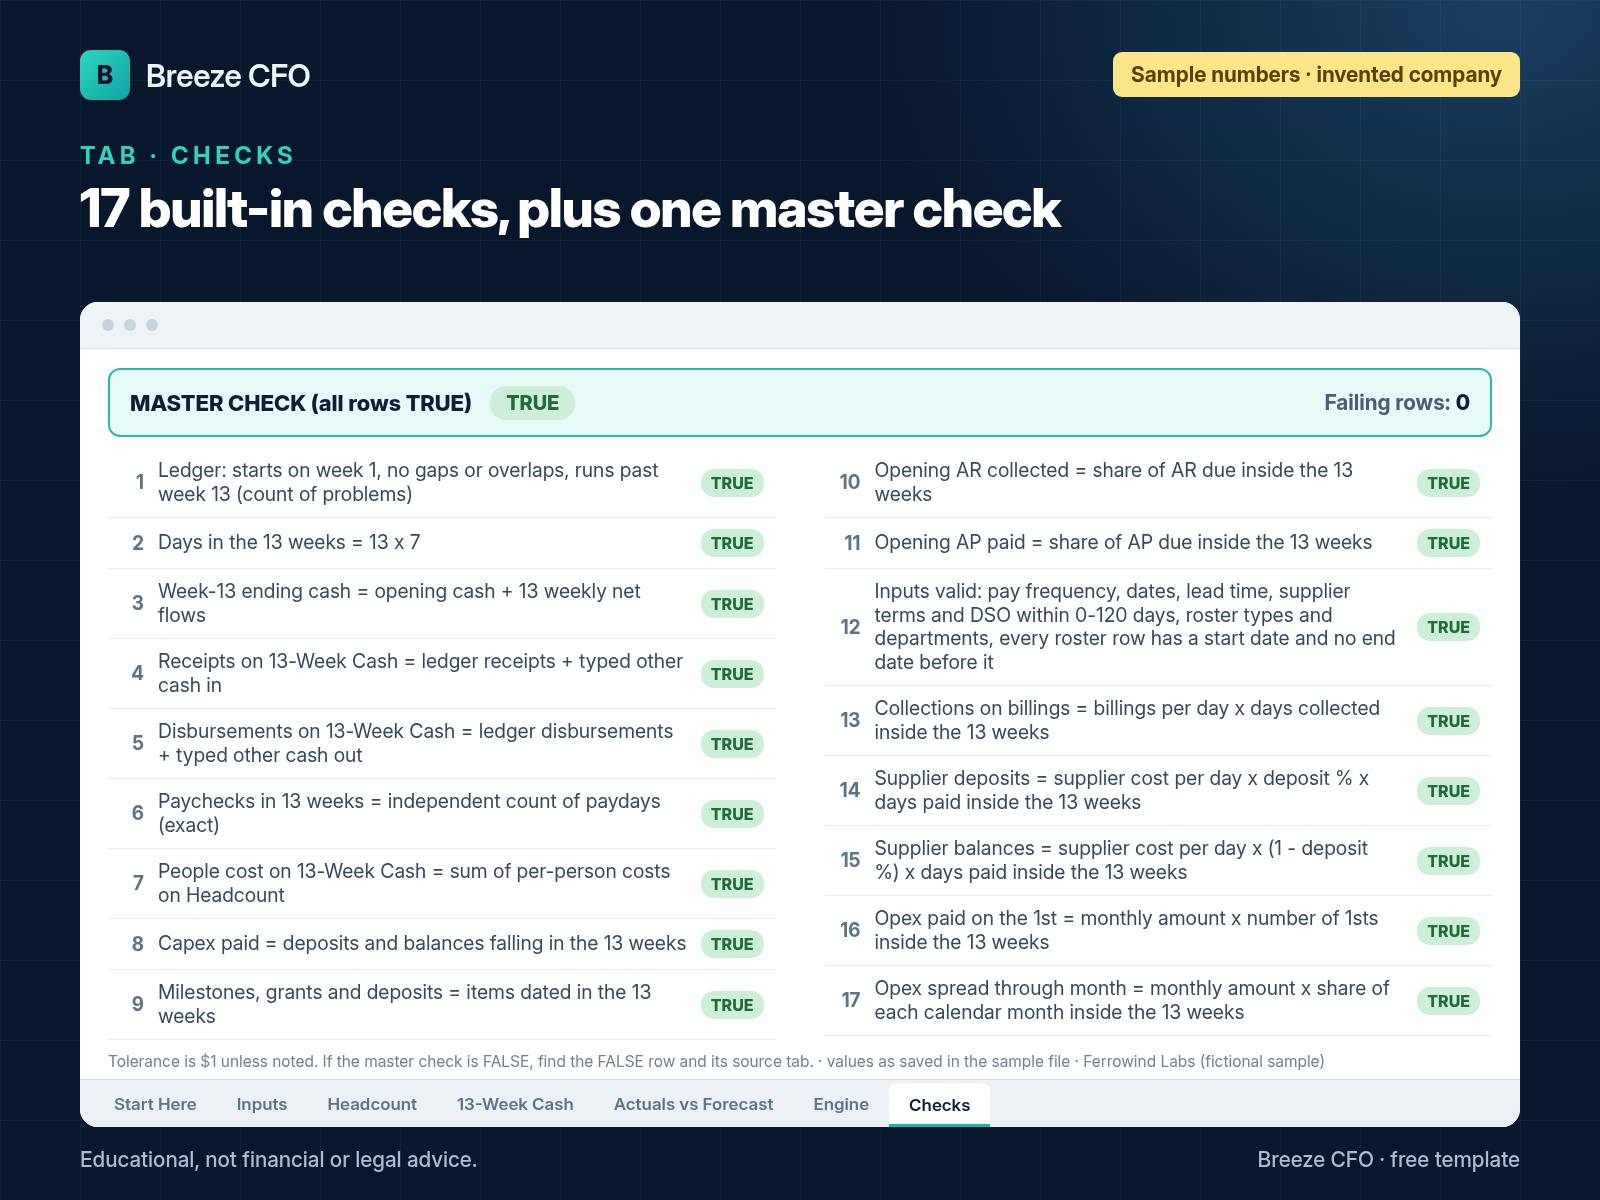Screen dimensions: 1600x1200
Task: Click 'Days in the 13 weeks = 13 x 7' text
Action: [x=289, y=542]
